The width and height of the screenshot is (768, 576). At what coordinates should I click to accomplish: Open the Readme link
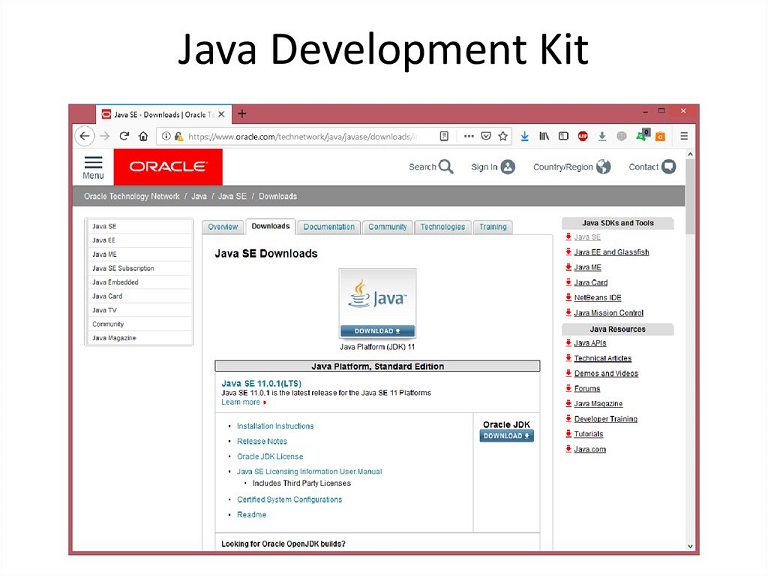(x=252, y=515)
